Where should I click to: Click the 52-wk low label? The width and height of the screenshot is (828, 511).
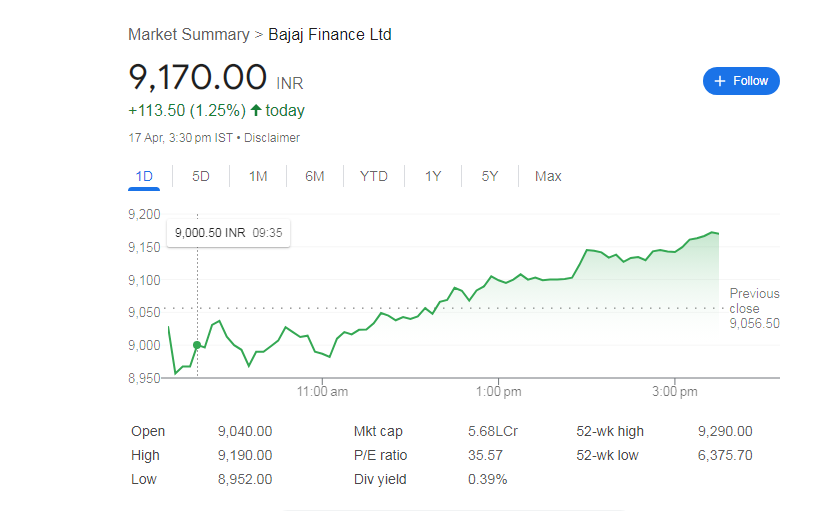pos(607,455)
